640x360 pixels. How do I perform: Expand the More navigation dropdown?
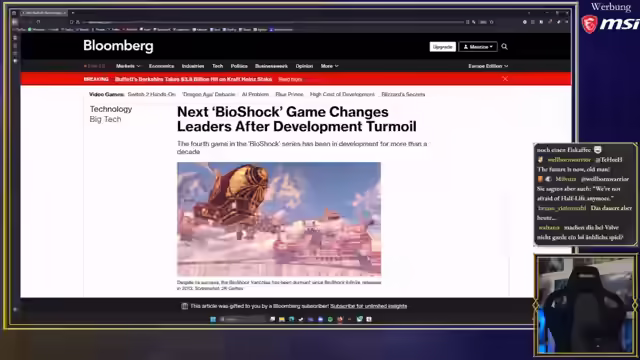329,66
